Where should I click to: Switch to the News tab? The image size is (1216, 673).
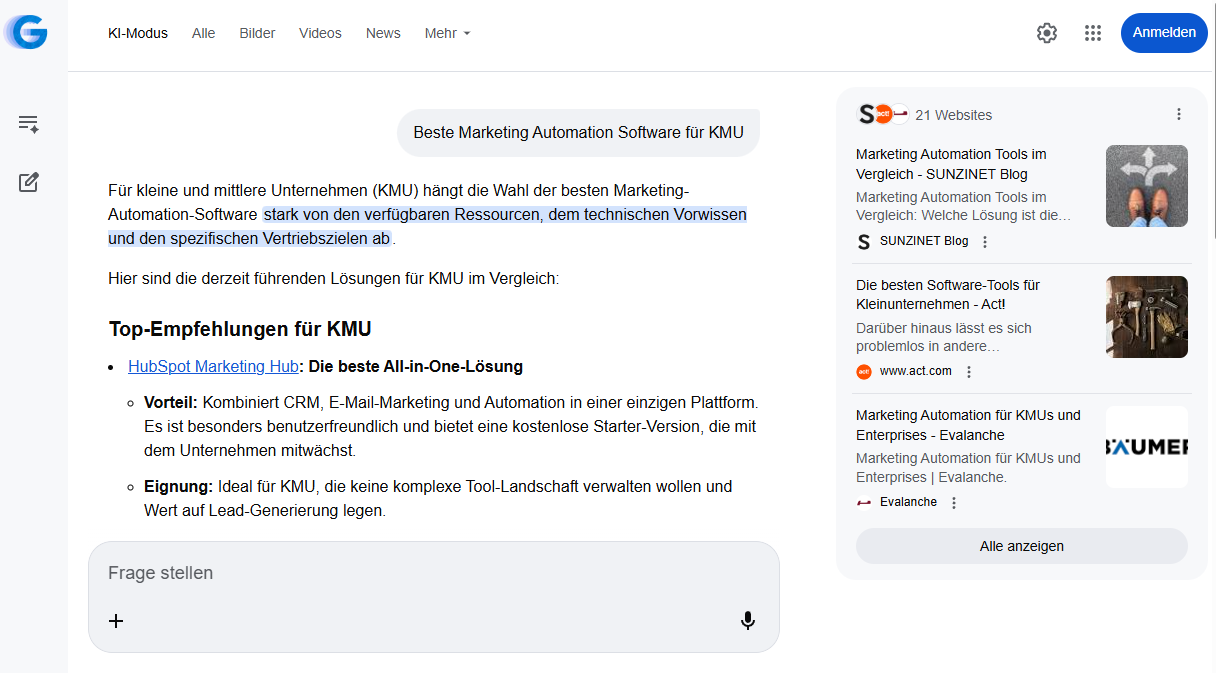[383, 33]
